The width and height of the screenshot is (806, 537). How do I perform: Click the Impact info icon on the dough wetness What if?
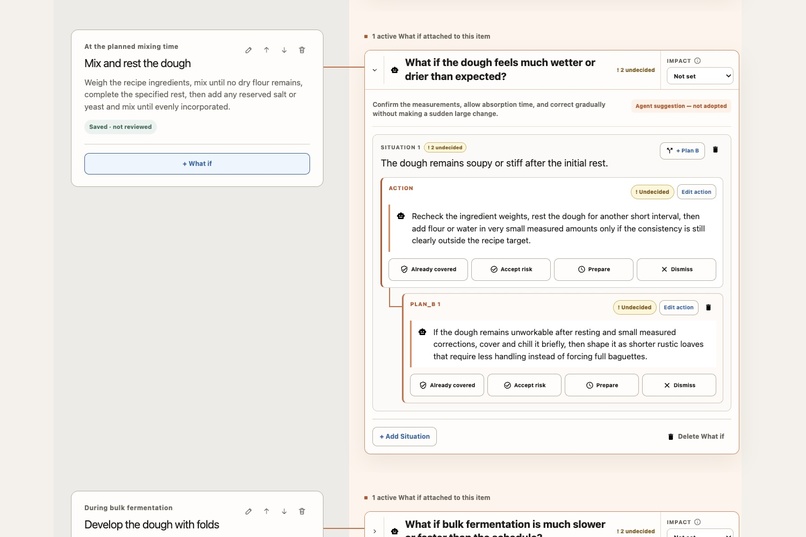(698, 61)
